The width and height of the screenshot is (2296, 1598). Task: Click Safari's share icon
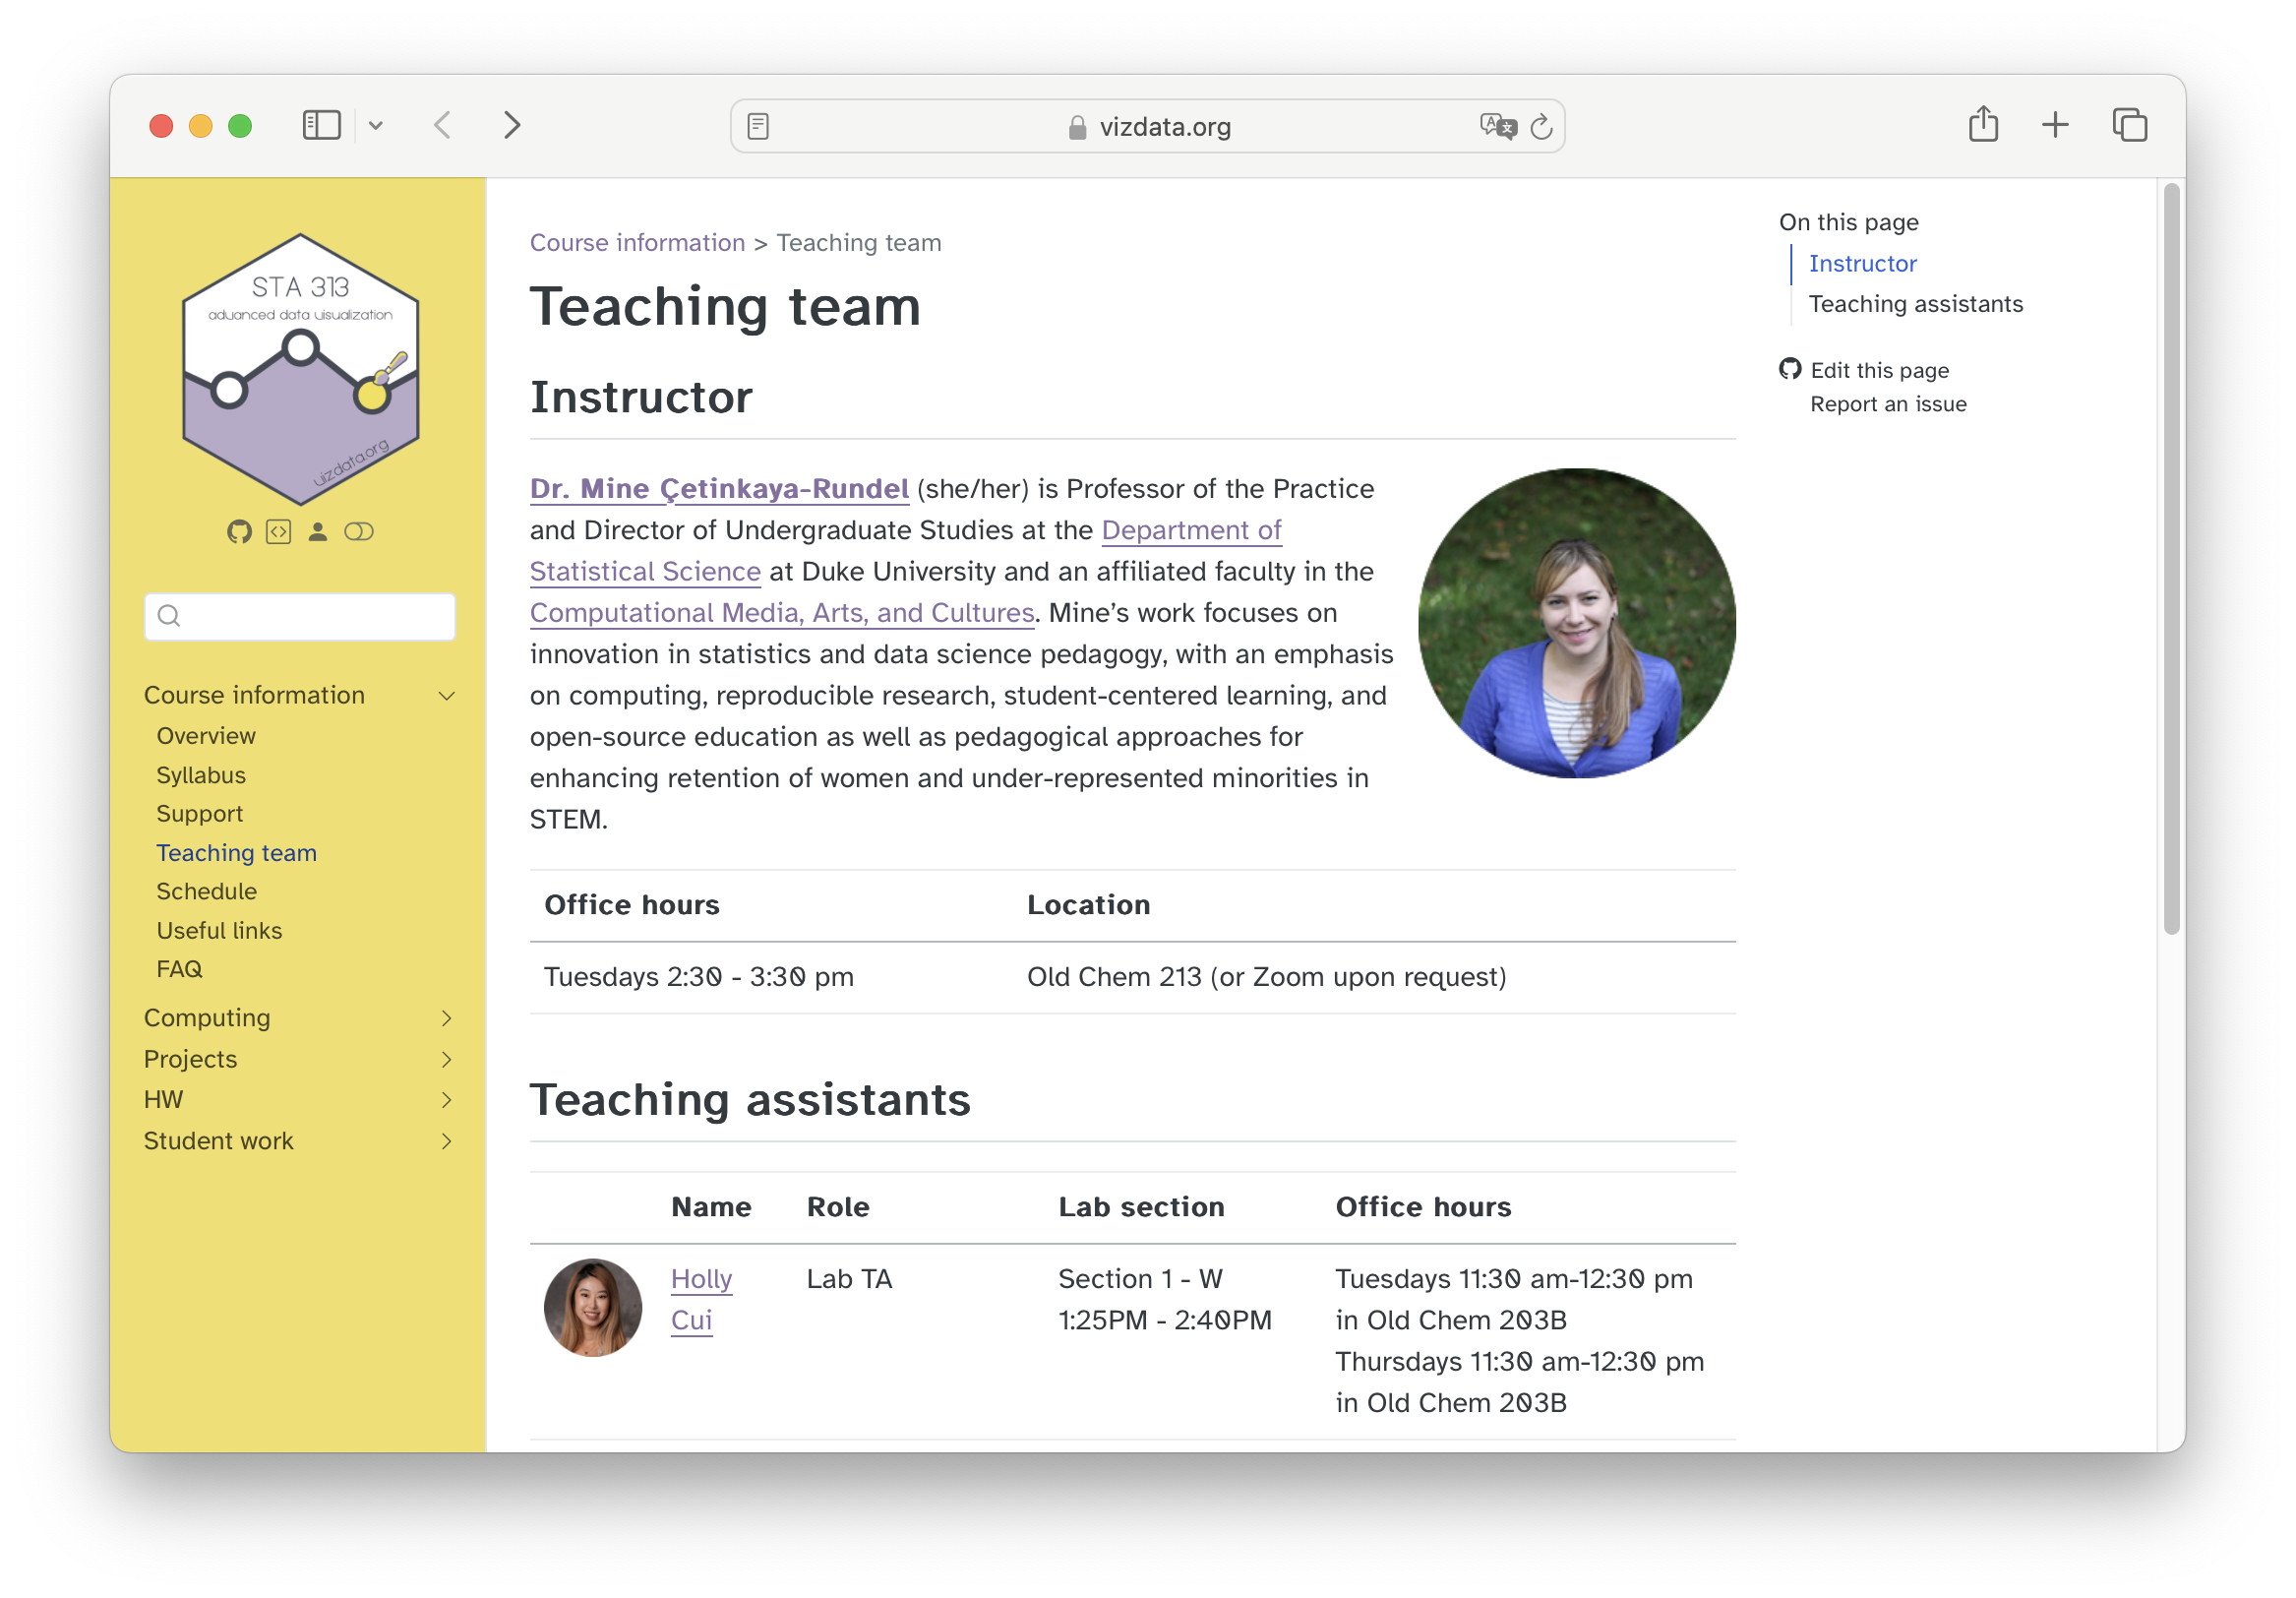(1983, 126)
